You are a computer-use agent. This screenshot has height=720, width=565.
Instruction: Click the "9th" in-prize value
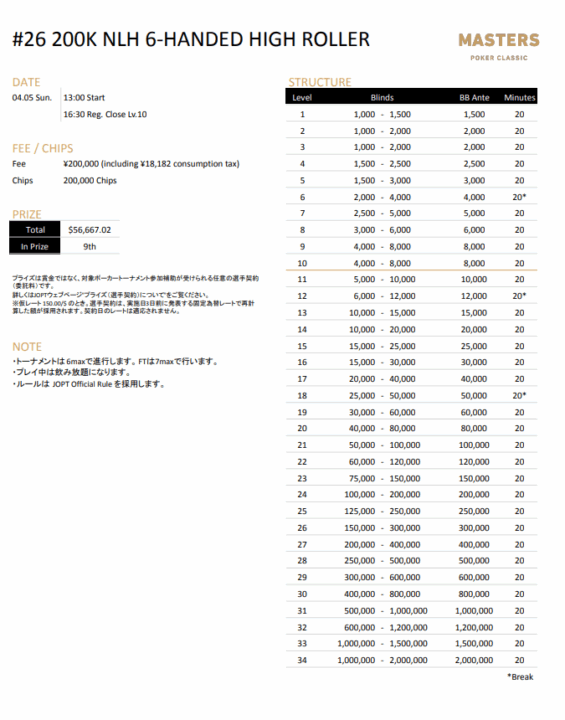90,247
